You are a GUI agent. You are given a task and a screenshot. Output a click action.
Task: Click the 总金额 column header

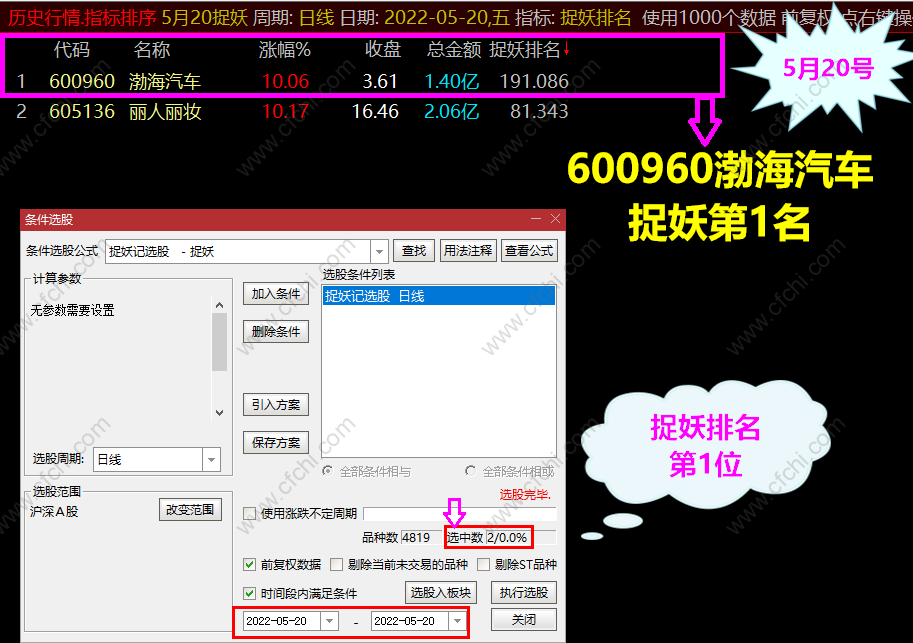454,50
